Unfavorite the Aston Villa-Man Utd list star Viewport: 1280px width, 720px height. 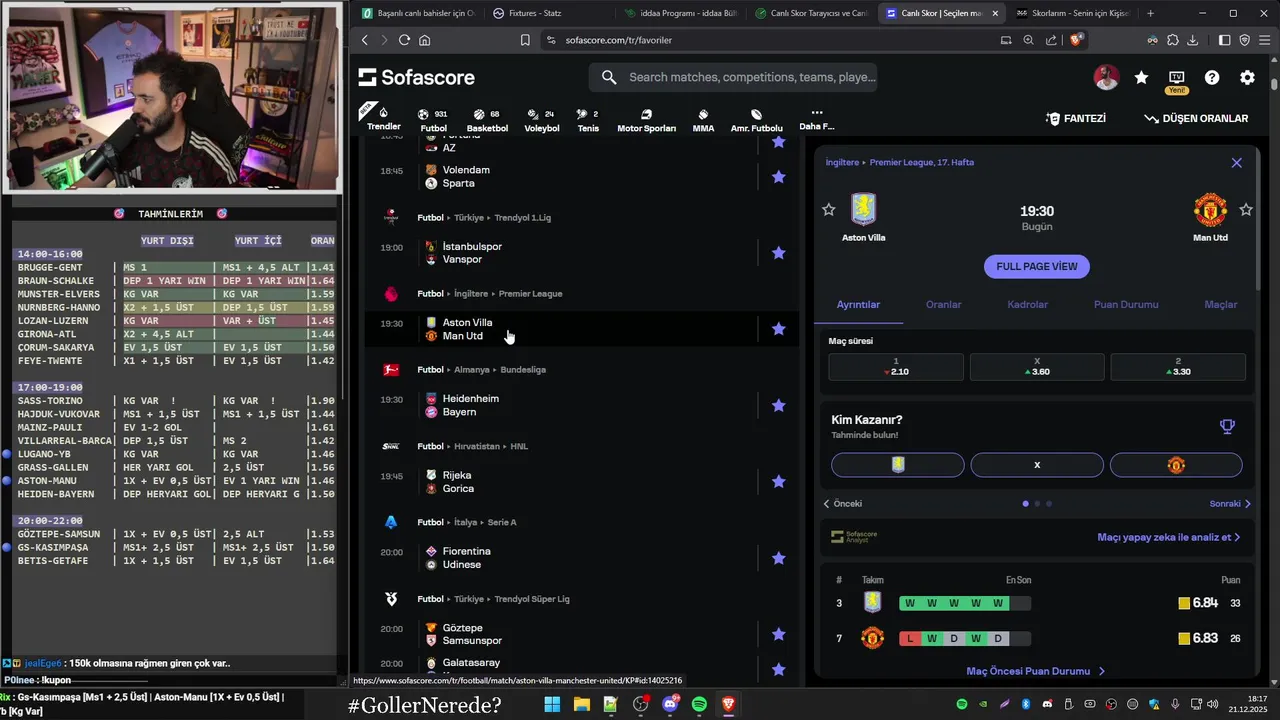click(779, 329)
